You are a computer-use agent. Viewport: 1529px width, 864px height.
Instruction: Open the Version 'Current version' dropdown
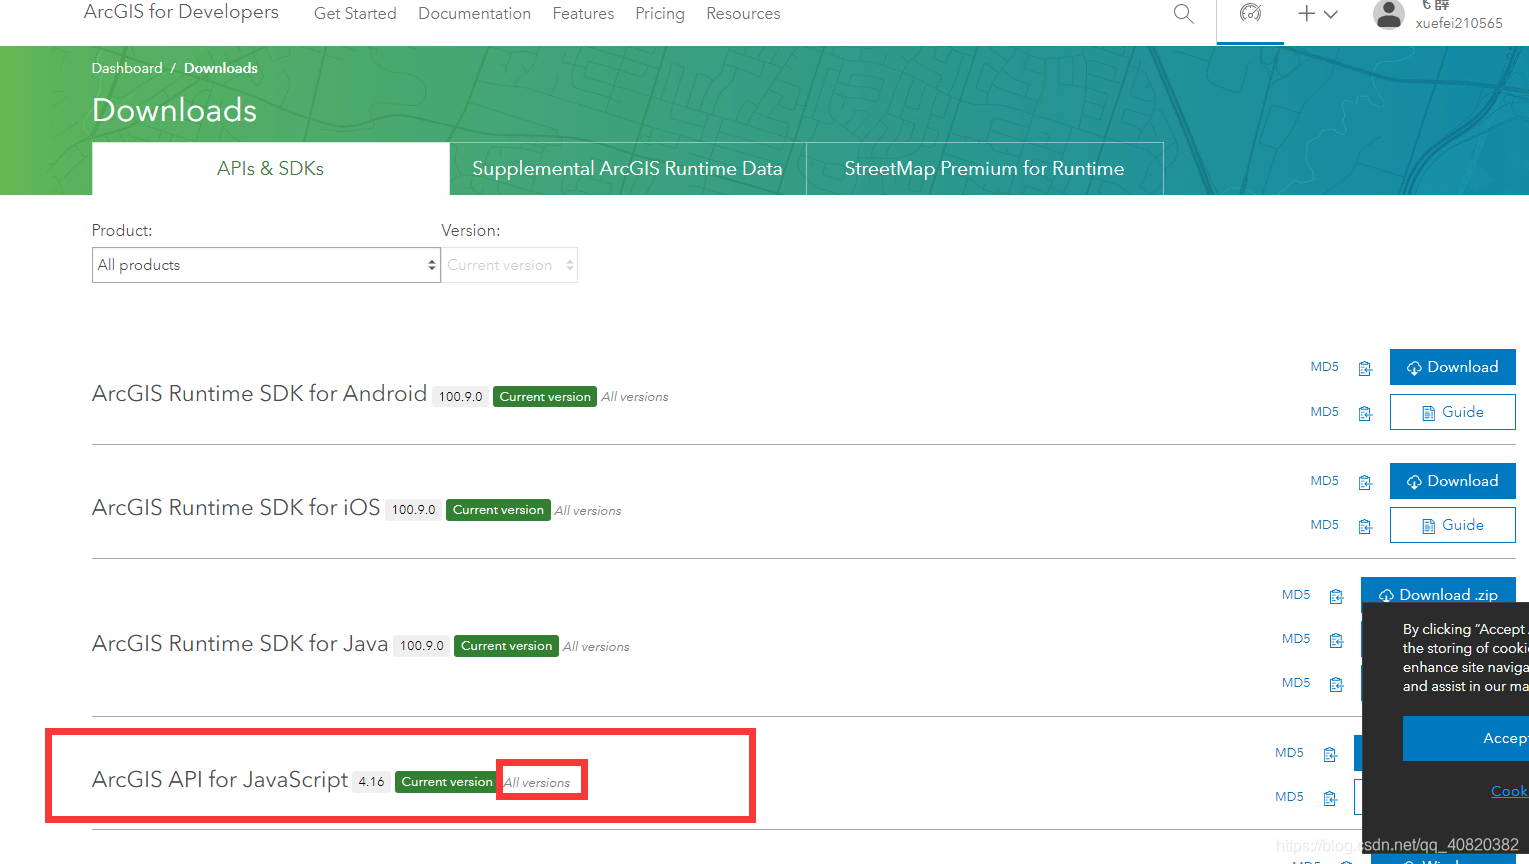(509, 264)
